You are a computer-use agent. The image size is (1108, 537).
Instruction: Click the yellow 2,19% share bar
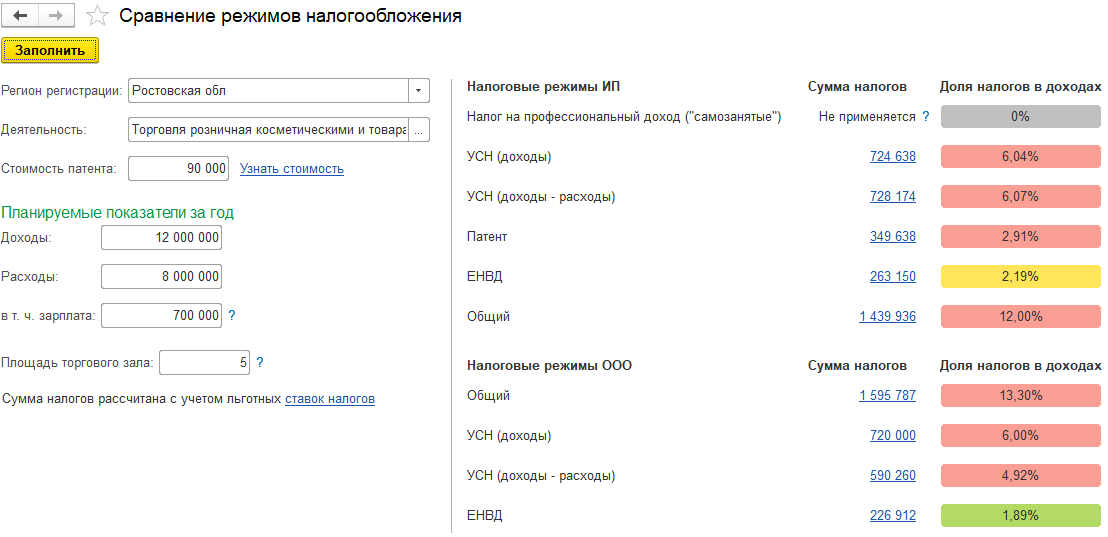point(1020,277)
